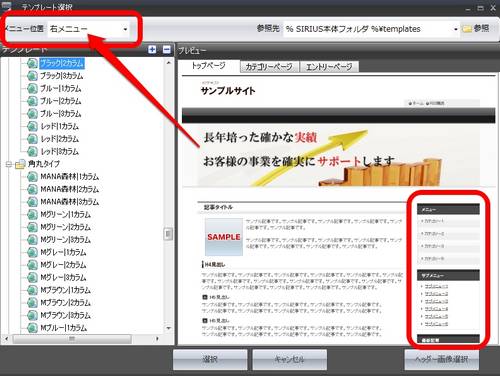Switch to the トップページ preview tab
The image size is (500, 376).
209,66
